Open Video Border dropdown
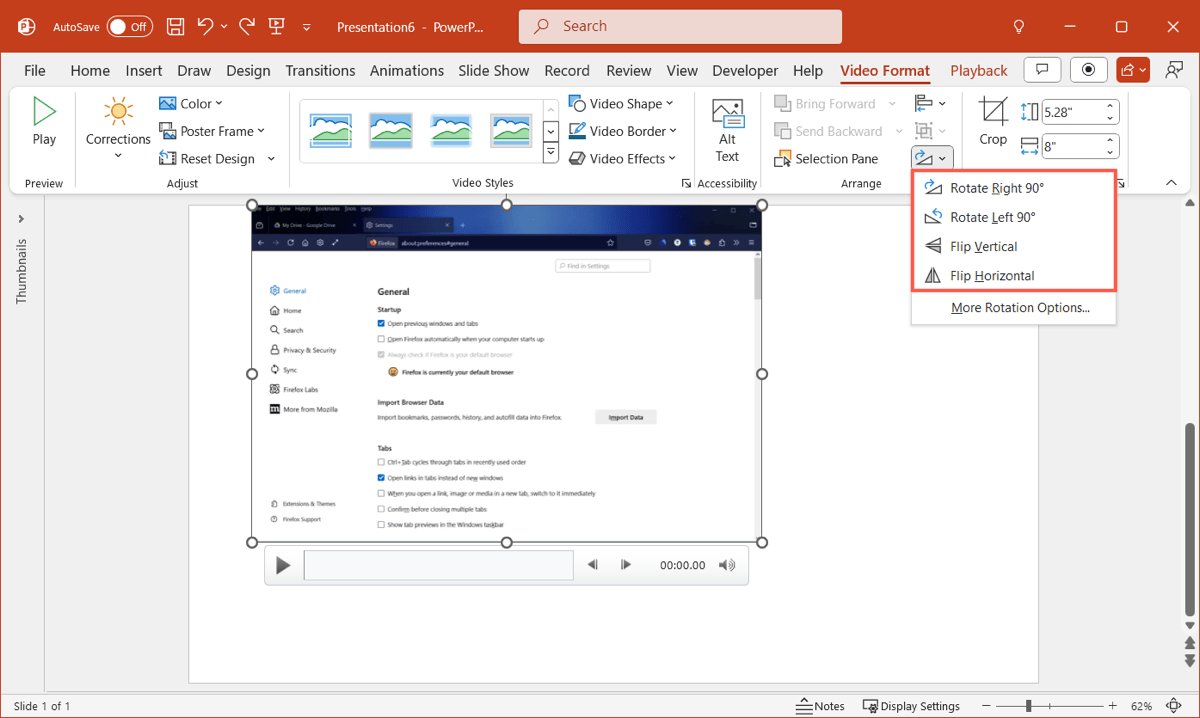Image resolution: width=1200 pixels, height=718 pixels. 623,131
